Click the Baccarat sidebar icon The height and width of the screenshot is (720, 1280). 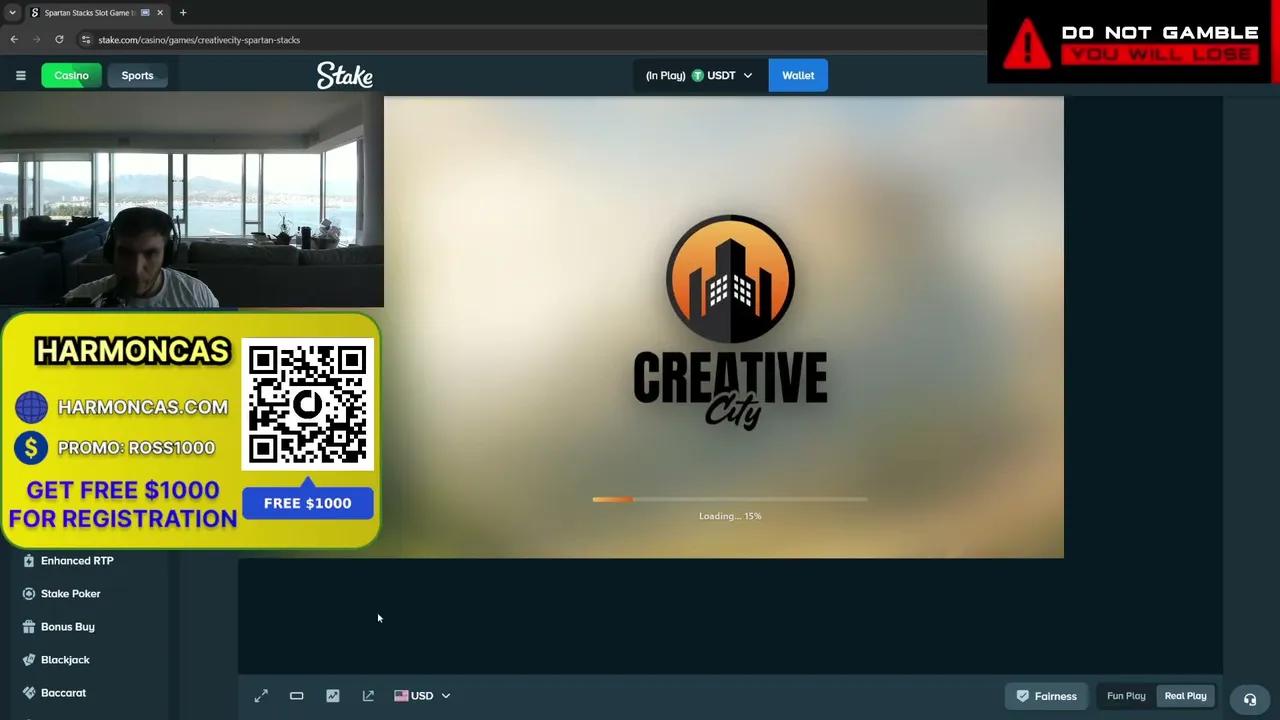point(28,692)
